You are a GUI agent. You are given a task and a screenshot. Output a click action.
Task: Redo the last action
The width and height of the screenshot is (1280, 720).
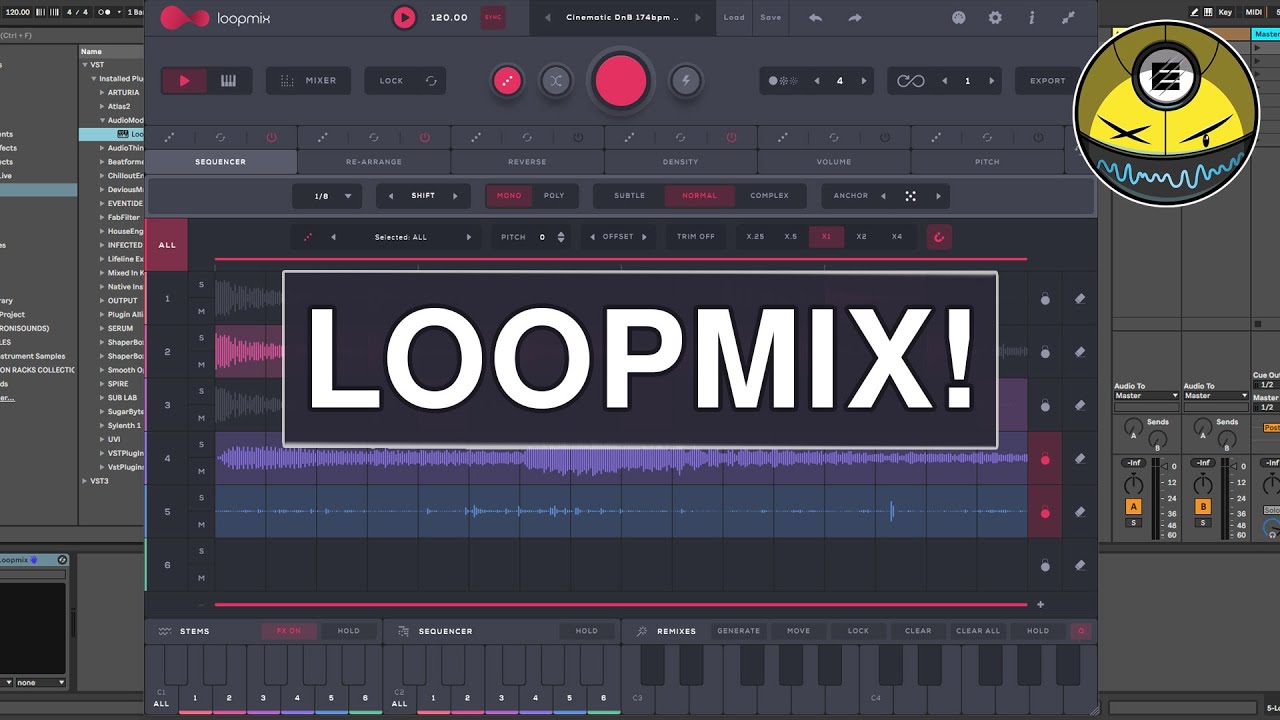pyautogui.click(x=855, y=17)
